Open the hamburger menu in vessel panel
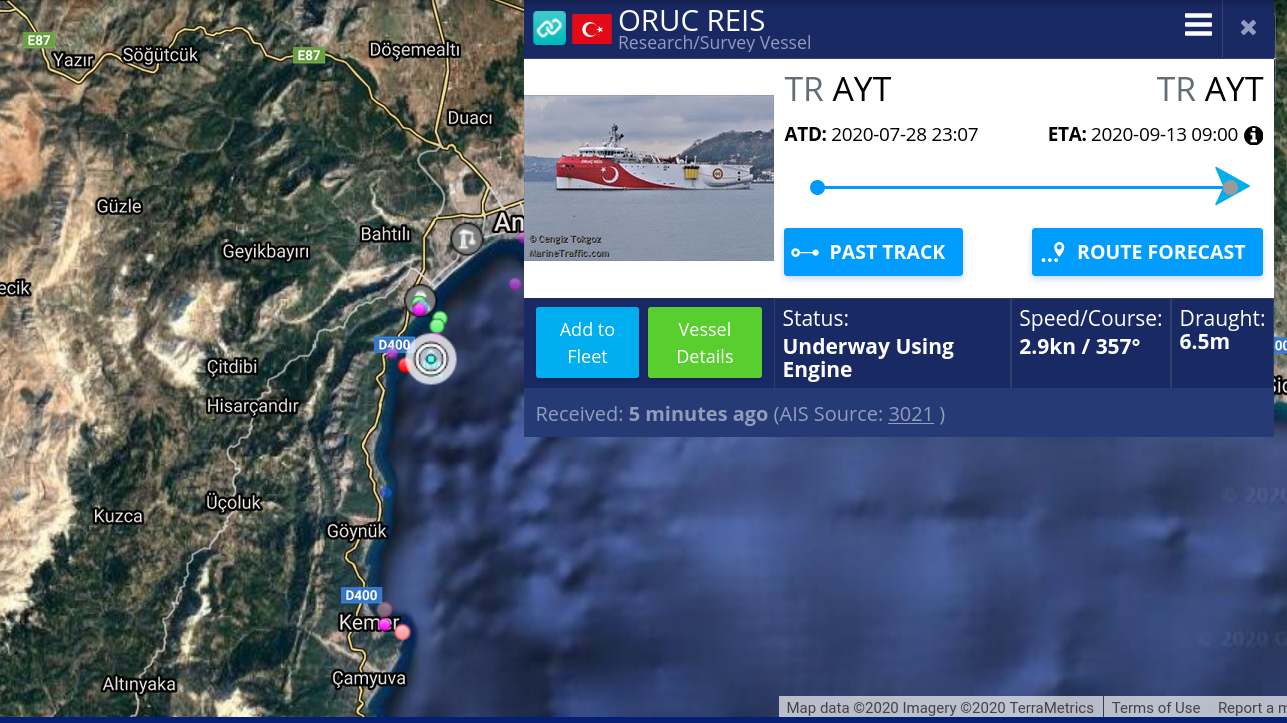1287x723 pixels. (1198, 26)
